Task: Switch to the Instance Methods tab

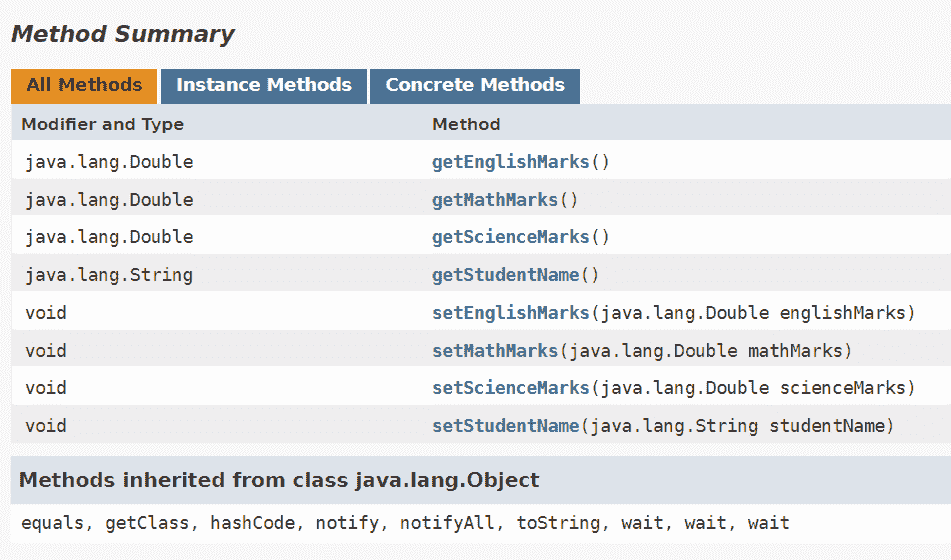Action: pyautogui.click(x=264, y=85)
